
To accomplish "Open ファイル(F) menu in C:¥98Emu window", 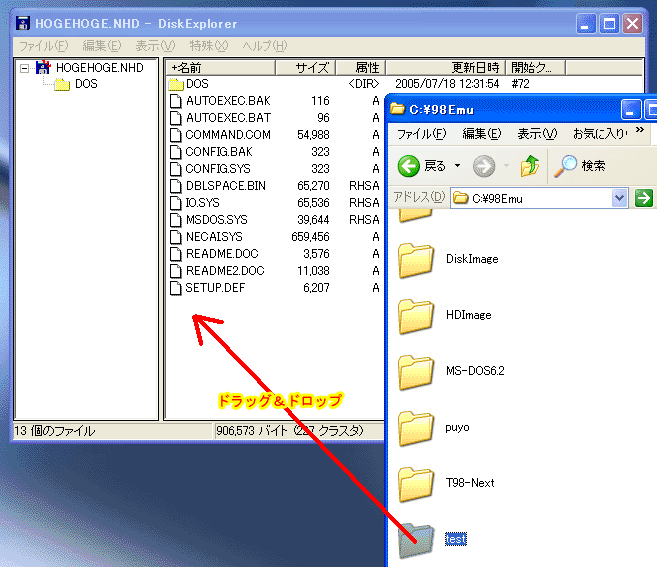I will 422,134.
